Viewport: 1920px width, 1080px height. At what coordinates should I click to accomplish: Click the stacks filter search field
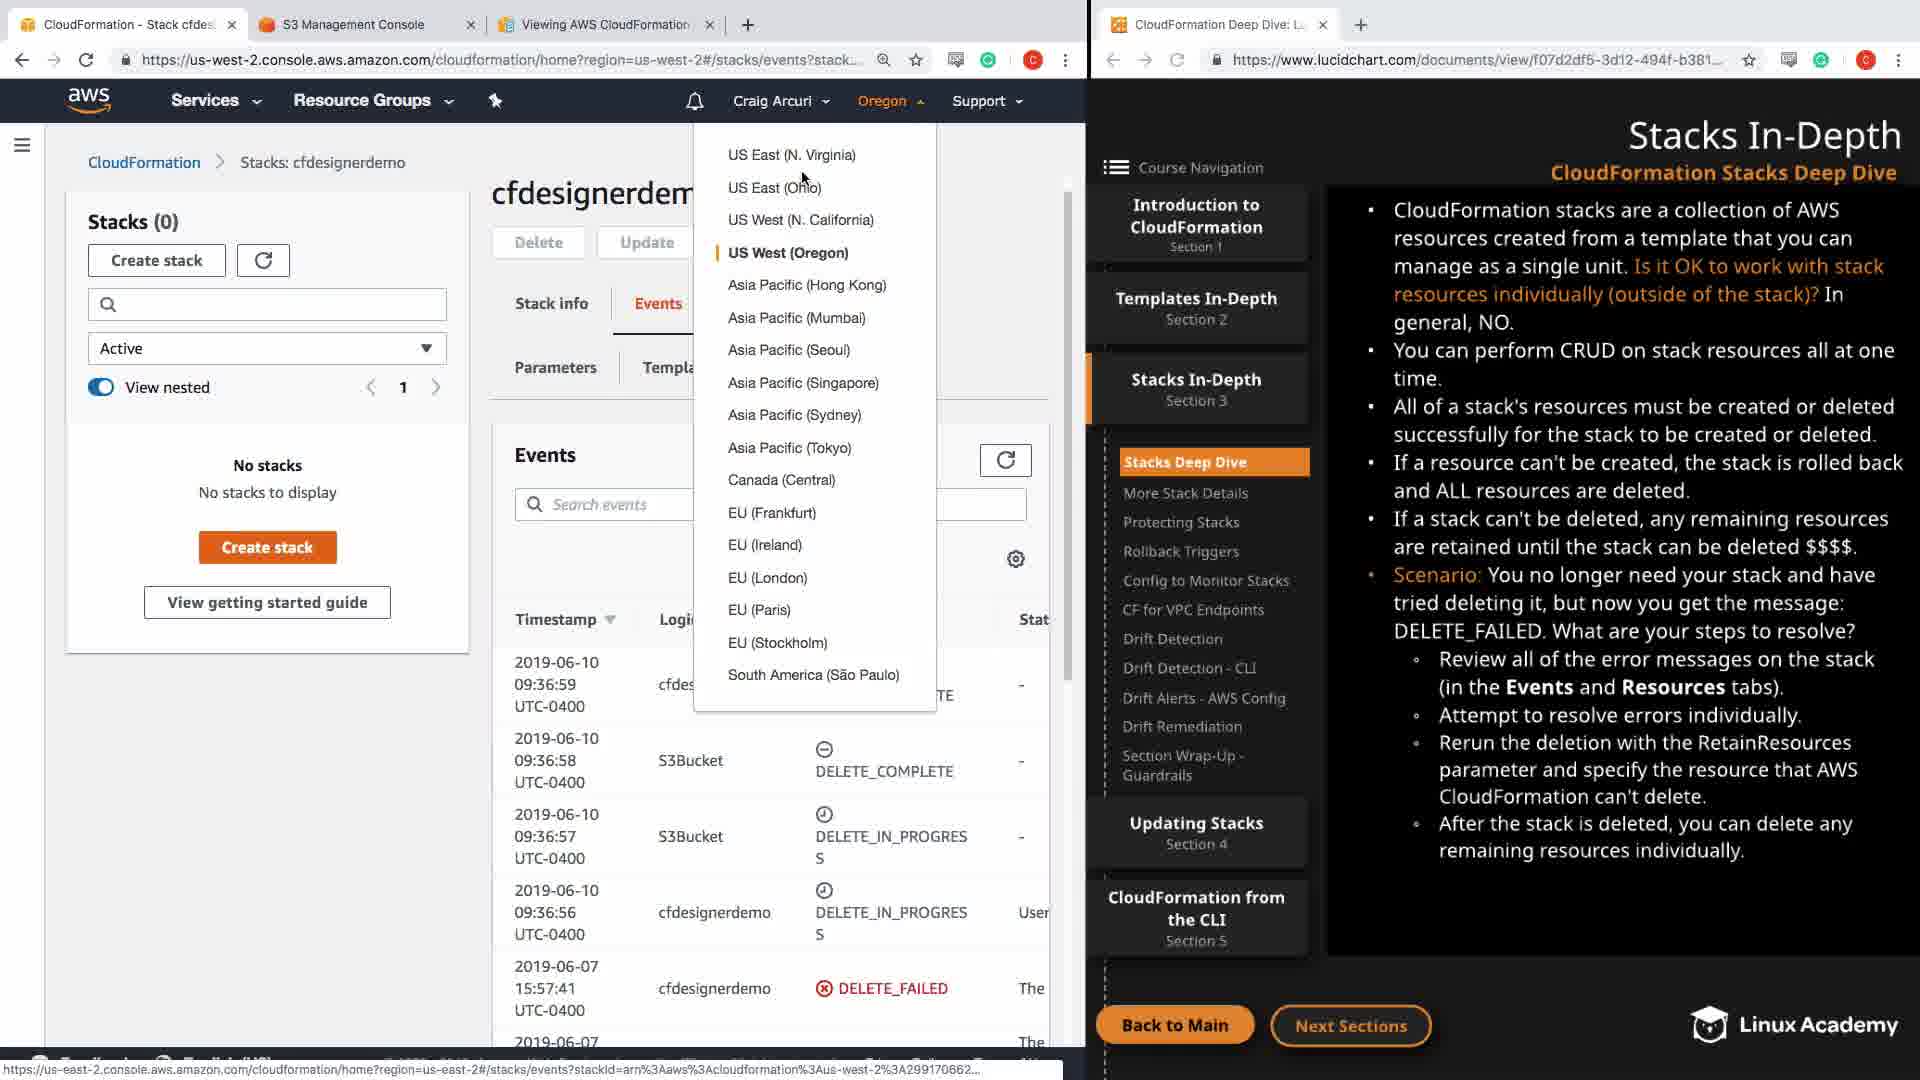(x=267, y=305)
